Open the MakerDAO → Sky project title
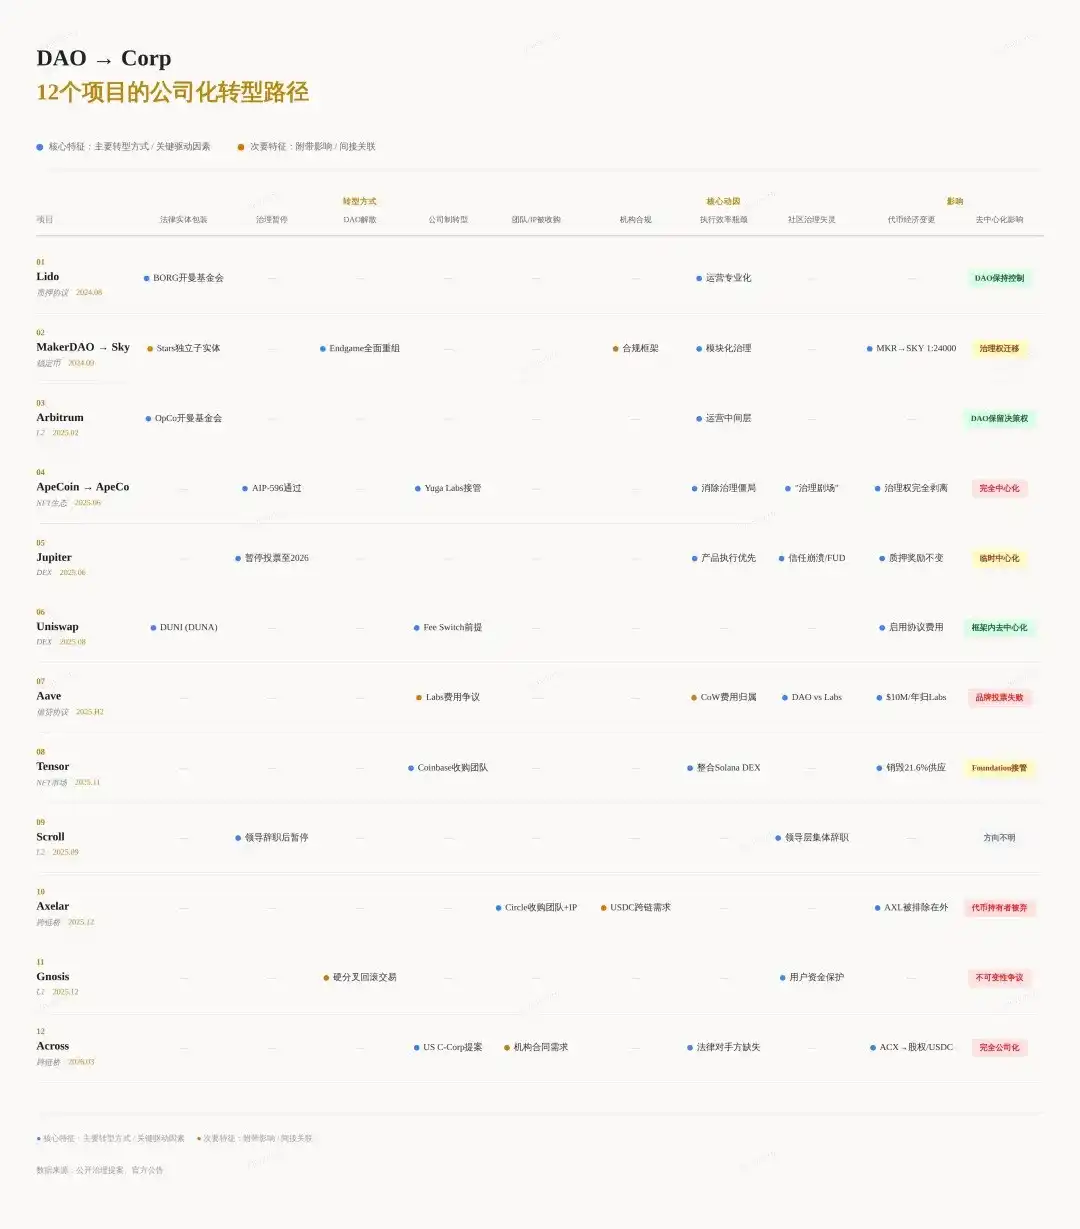Screen dimensions: 1080x1229 [x=83, y=347]
